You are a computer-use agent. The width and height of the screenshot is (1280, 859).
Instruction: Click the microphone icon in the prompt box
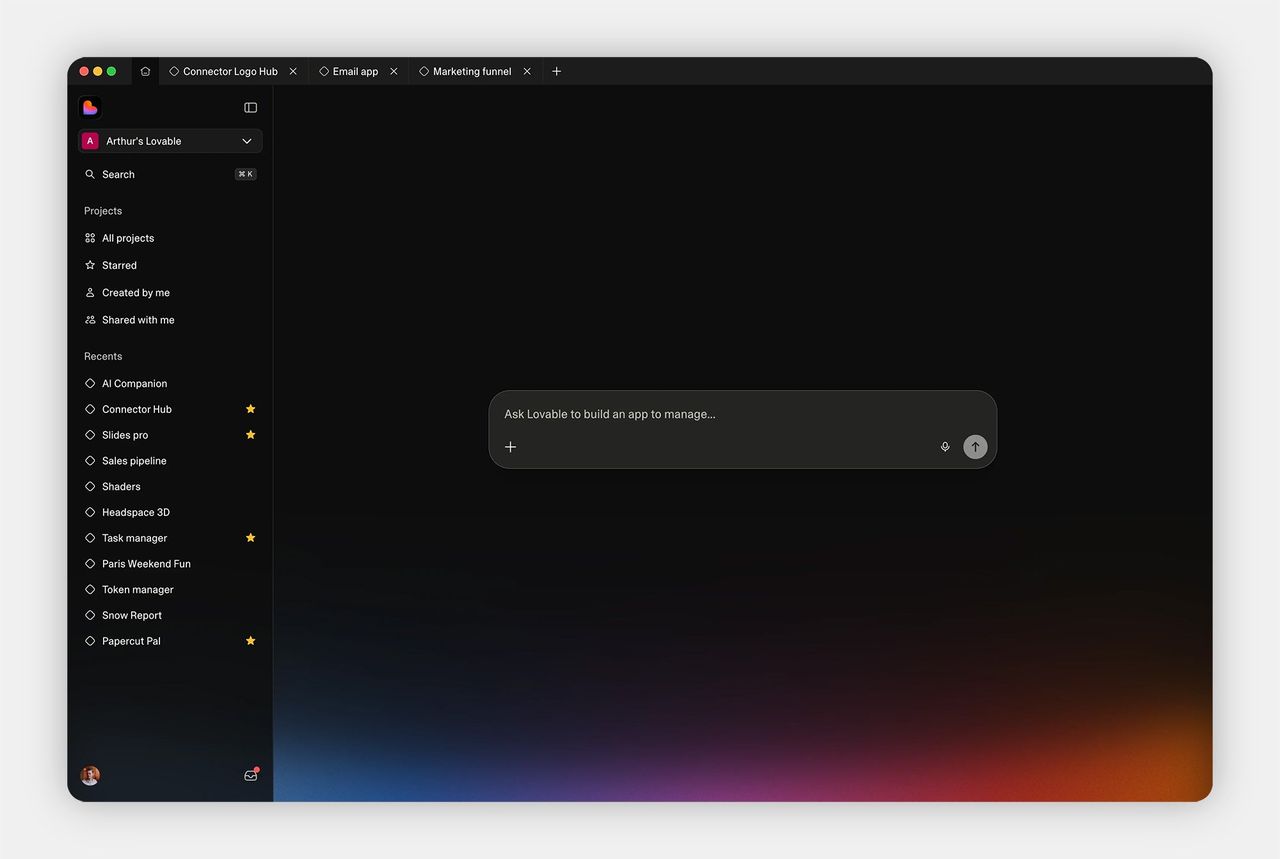pyautogui.click(x=944, y=447)
